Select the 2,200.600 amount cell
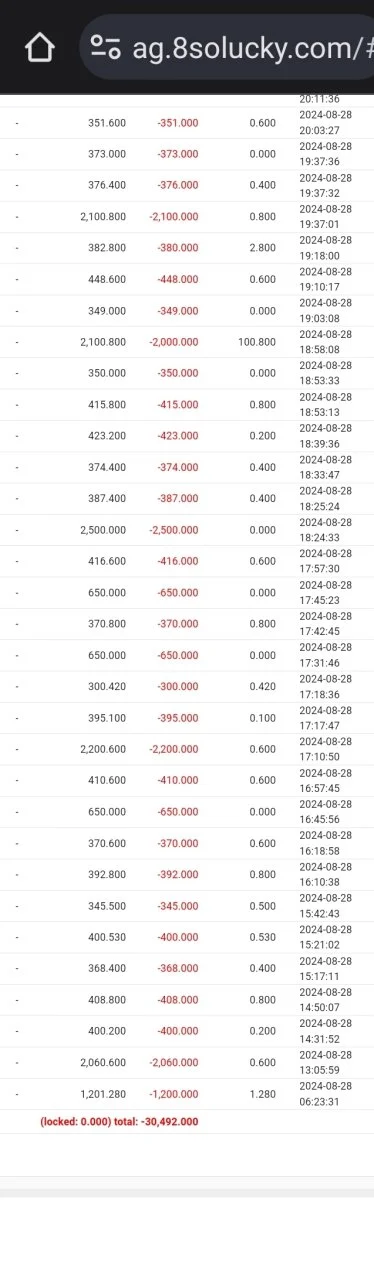Screen dimensions: 374x1280 (x=104, y=749)
